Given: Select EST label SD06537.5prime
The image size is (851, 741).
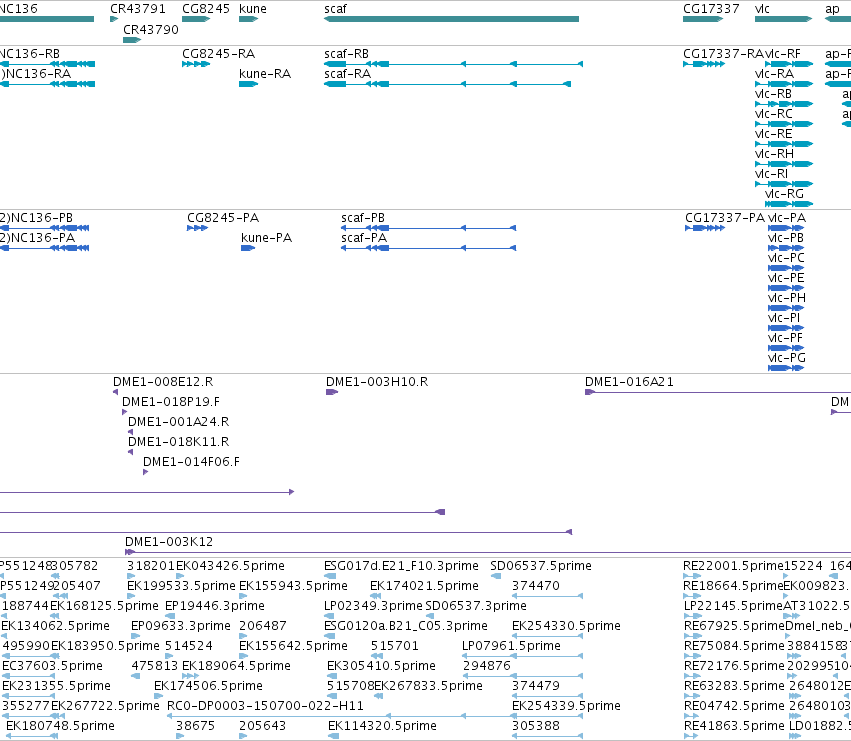Looking at the screenshot, I should click(x=541, y=566).
